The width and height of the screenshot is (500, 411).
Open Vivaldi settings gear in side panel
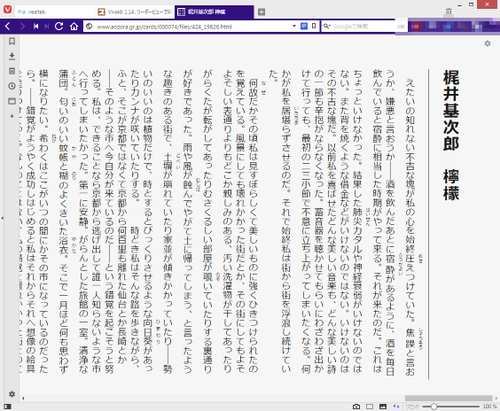click(x=12, y=394)
